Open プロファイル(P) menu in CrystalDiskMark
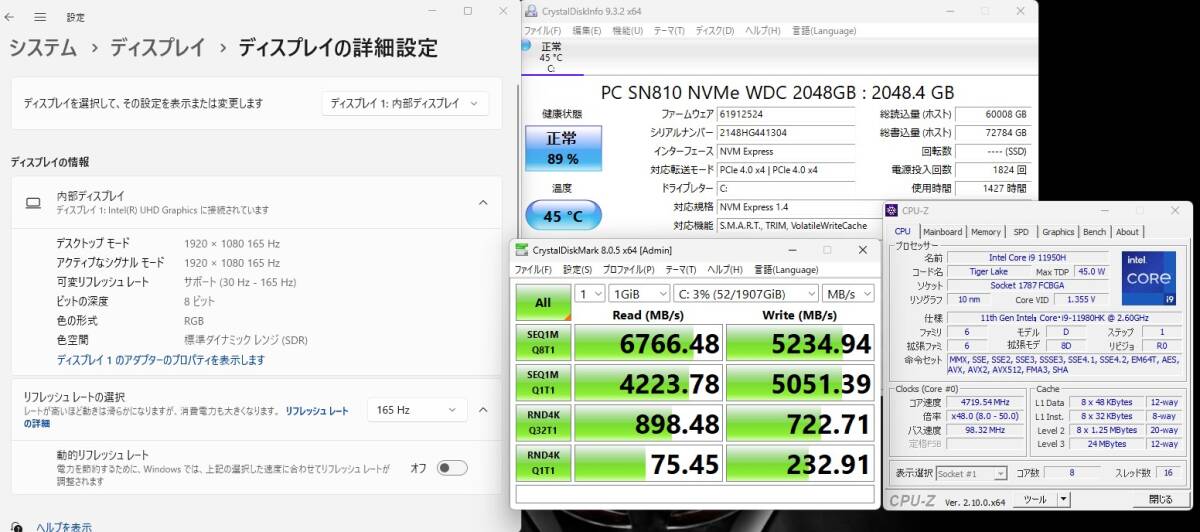 tap(630, 270)
